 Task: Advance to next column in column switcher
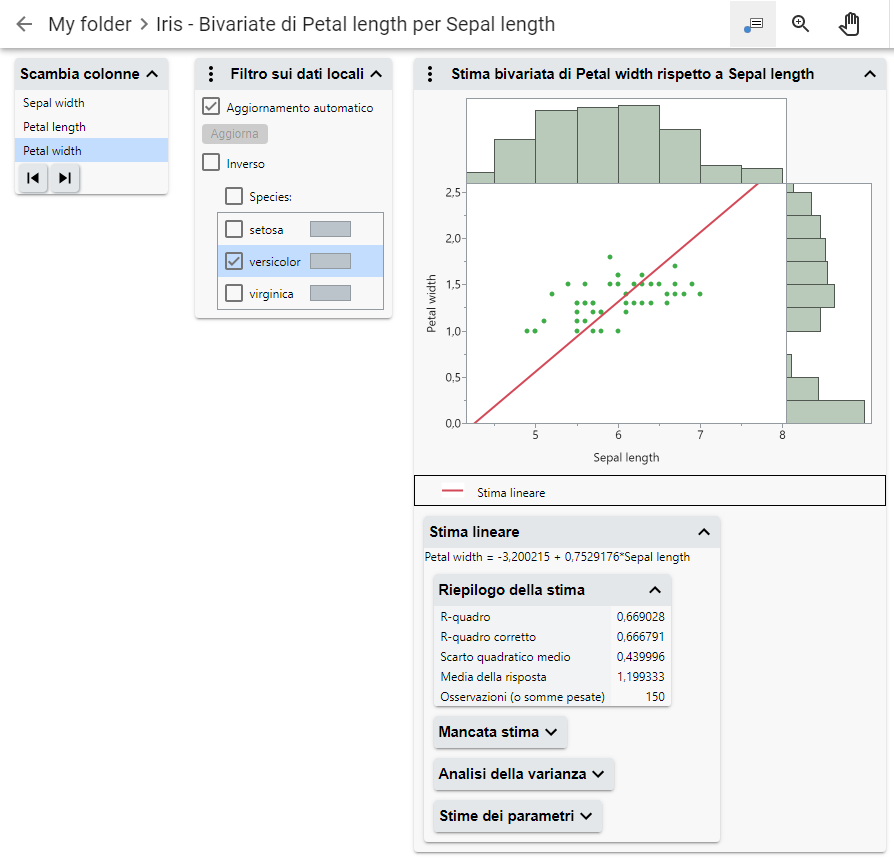[65, 178]
